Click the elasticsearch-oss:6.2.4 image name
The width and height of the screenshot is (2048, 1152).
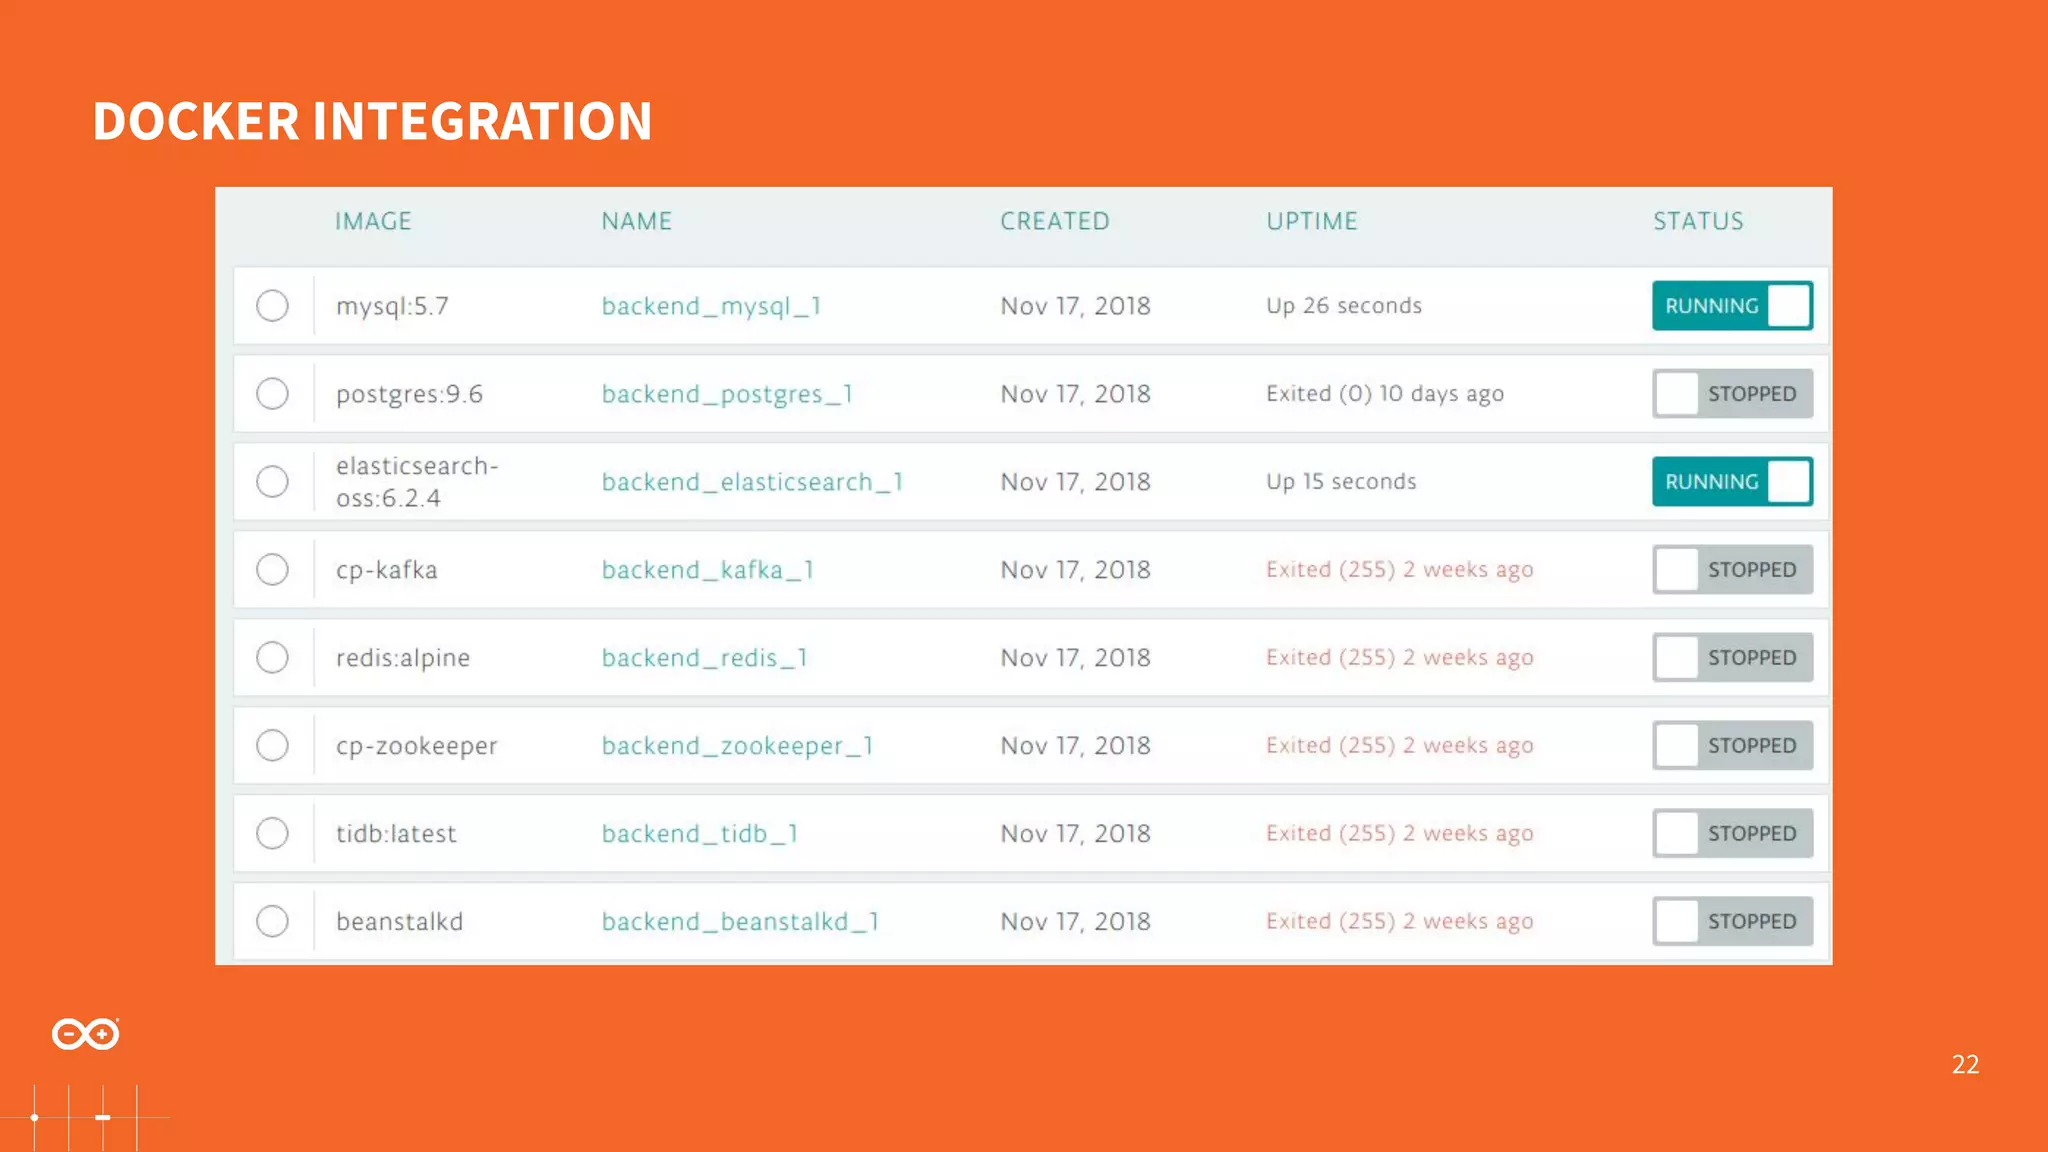click(x=417, y=482)
